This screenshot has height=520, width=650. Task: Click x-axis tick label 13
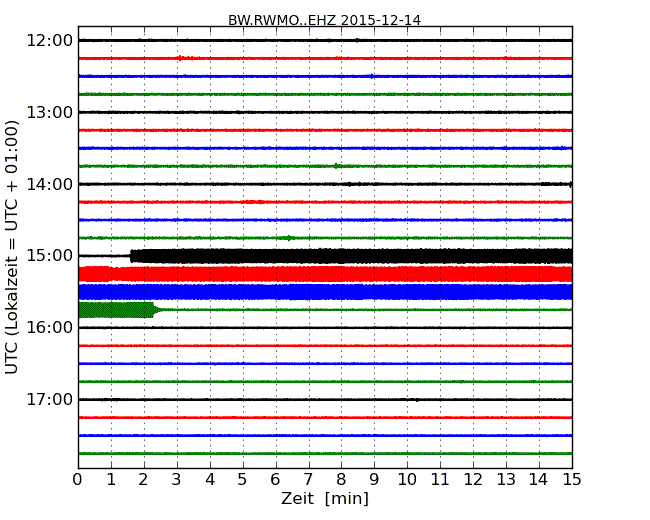(x=506, y=480)
